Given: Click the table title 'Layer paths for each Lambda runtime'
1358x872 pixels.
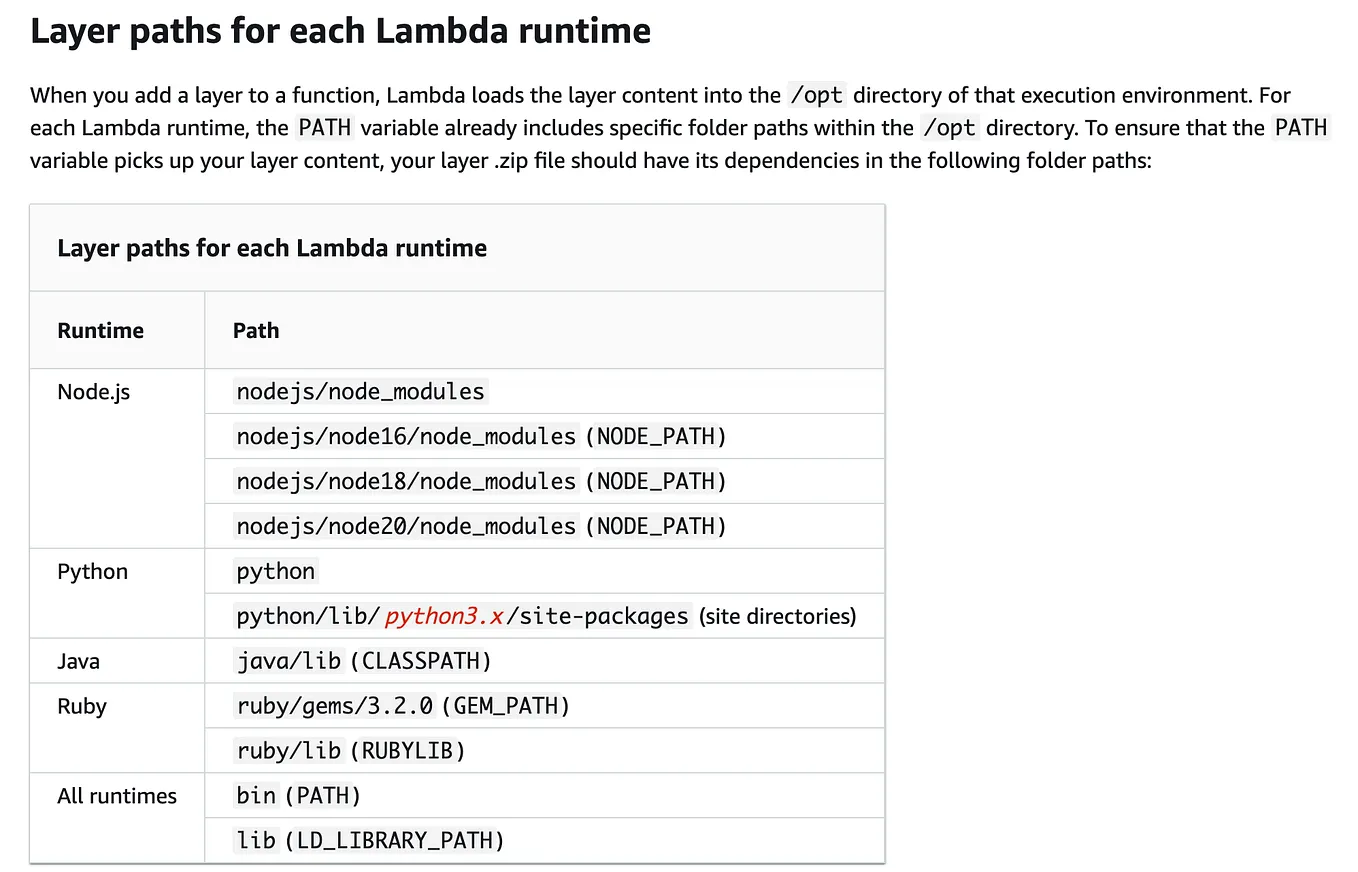Looking at the screenshot, I should (x=272, y=248).
